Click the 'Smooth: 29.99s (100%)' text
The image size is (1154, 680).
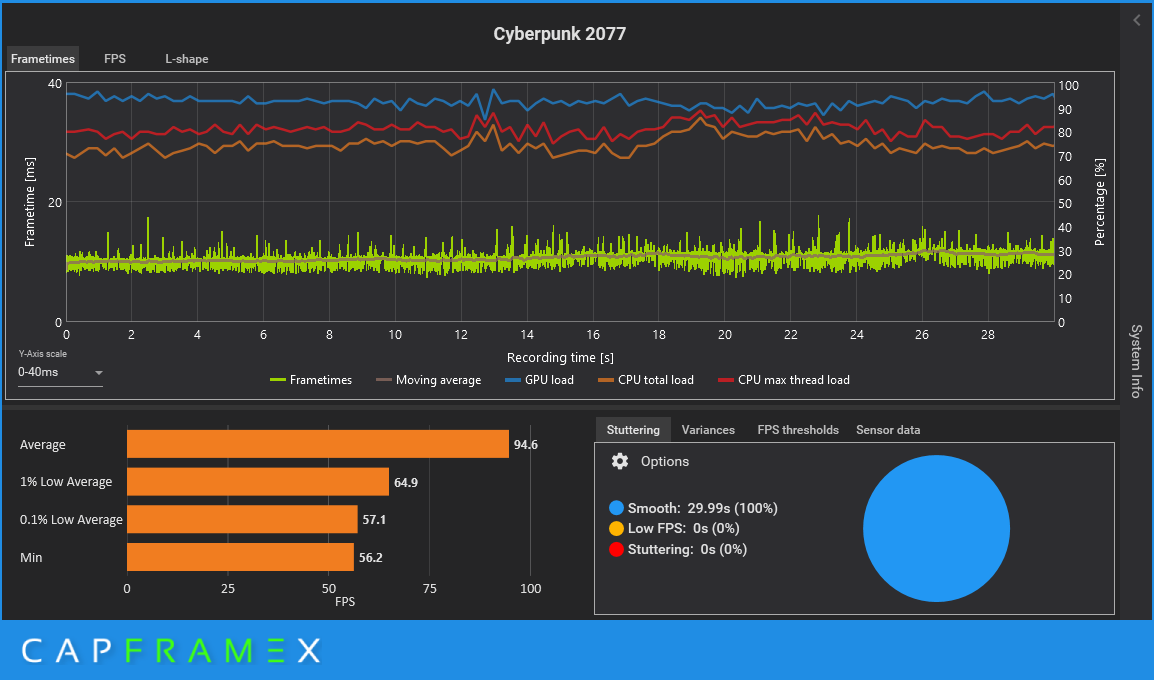tap(703, 508)
